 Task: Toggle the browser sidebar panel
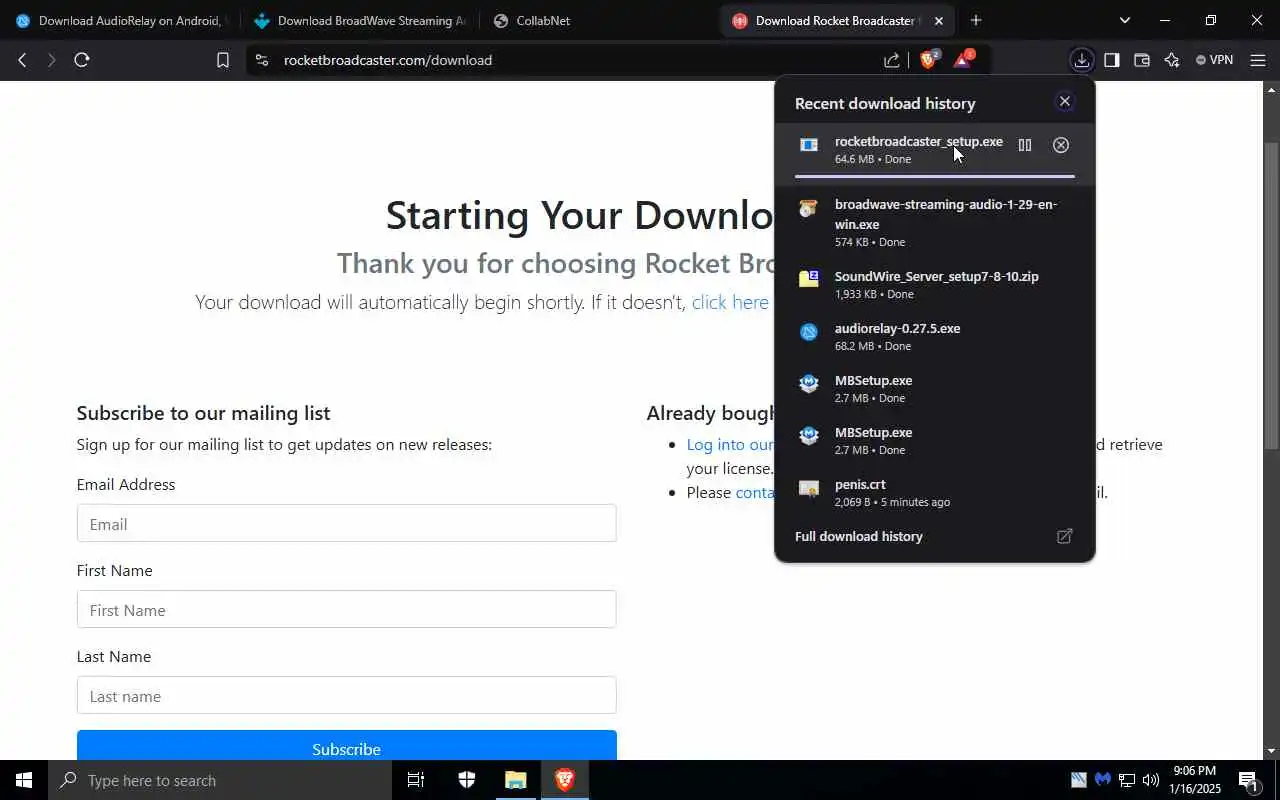(x=1111, y=60)
